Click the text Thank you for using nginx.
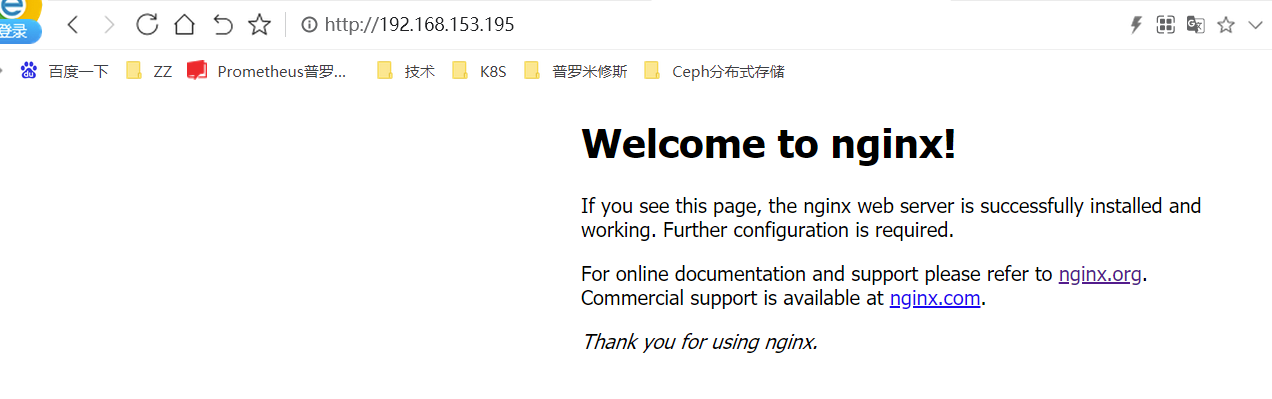1272x399 pixels. tap(700, 342)
